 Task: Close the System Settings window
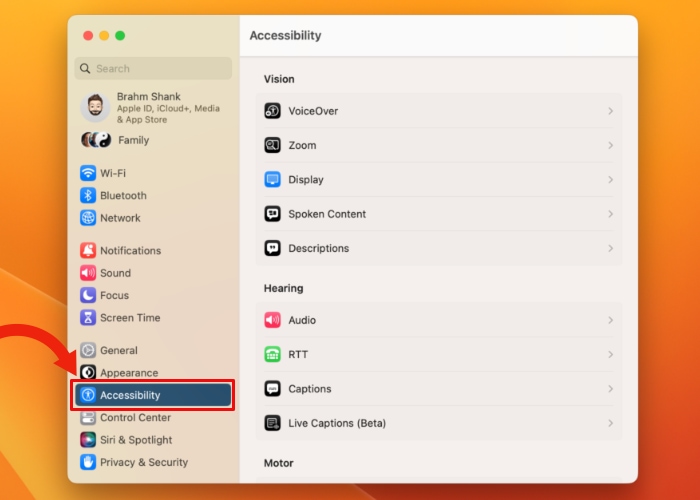pyautogui.click(x=88, y=35)
